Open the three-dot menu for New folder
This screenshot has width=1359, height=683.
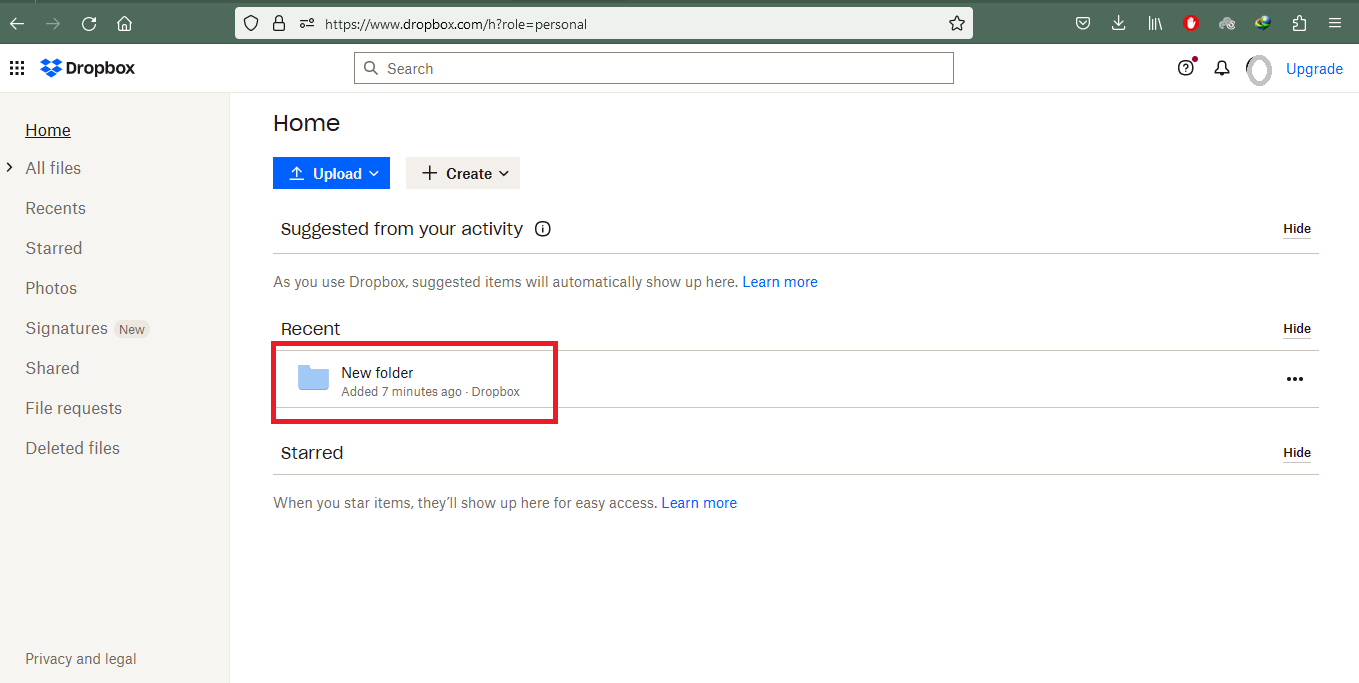point(1295,379)
